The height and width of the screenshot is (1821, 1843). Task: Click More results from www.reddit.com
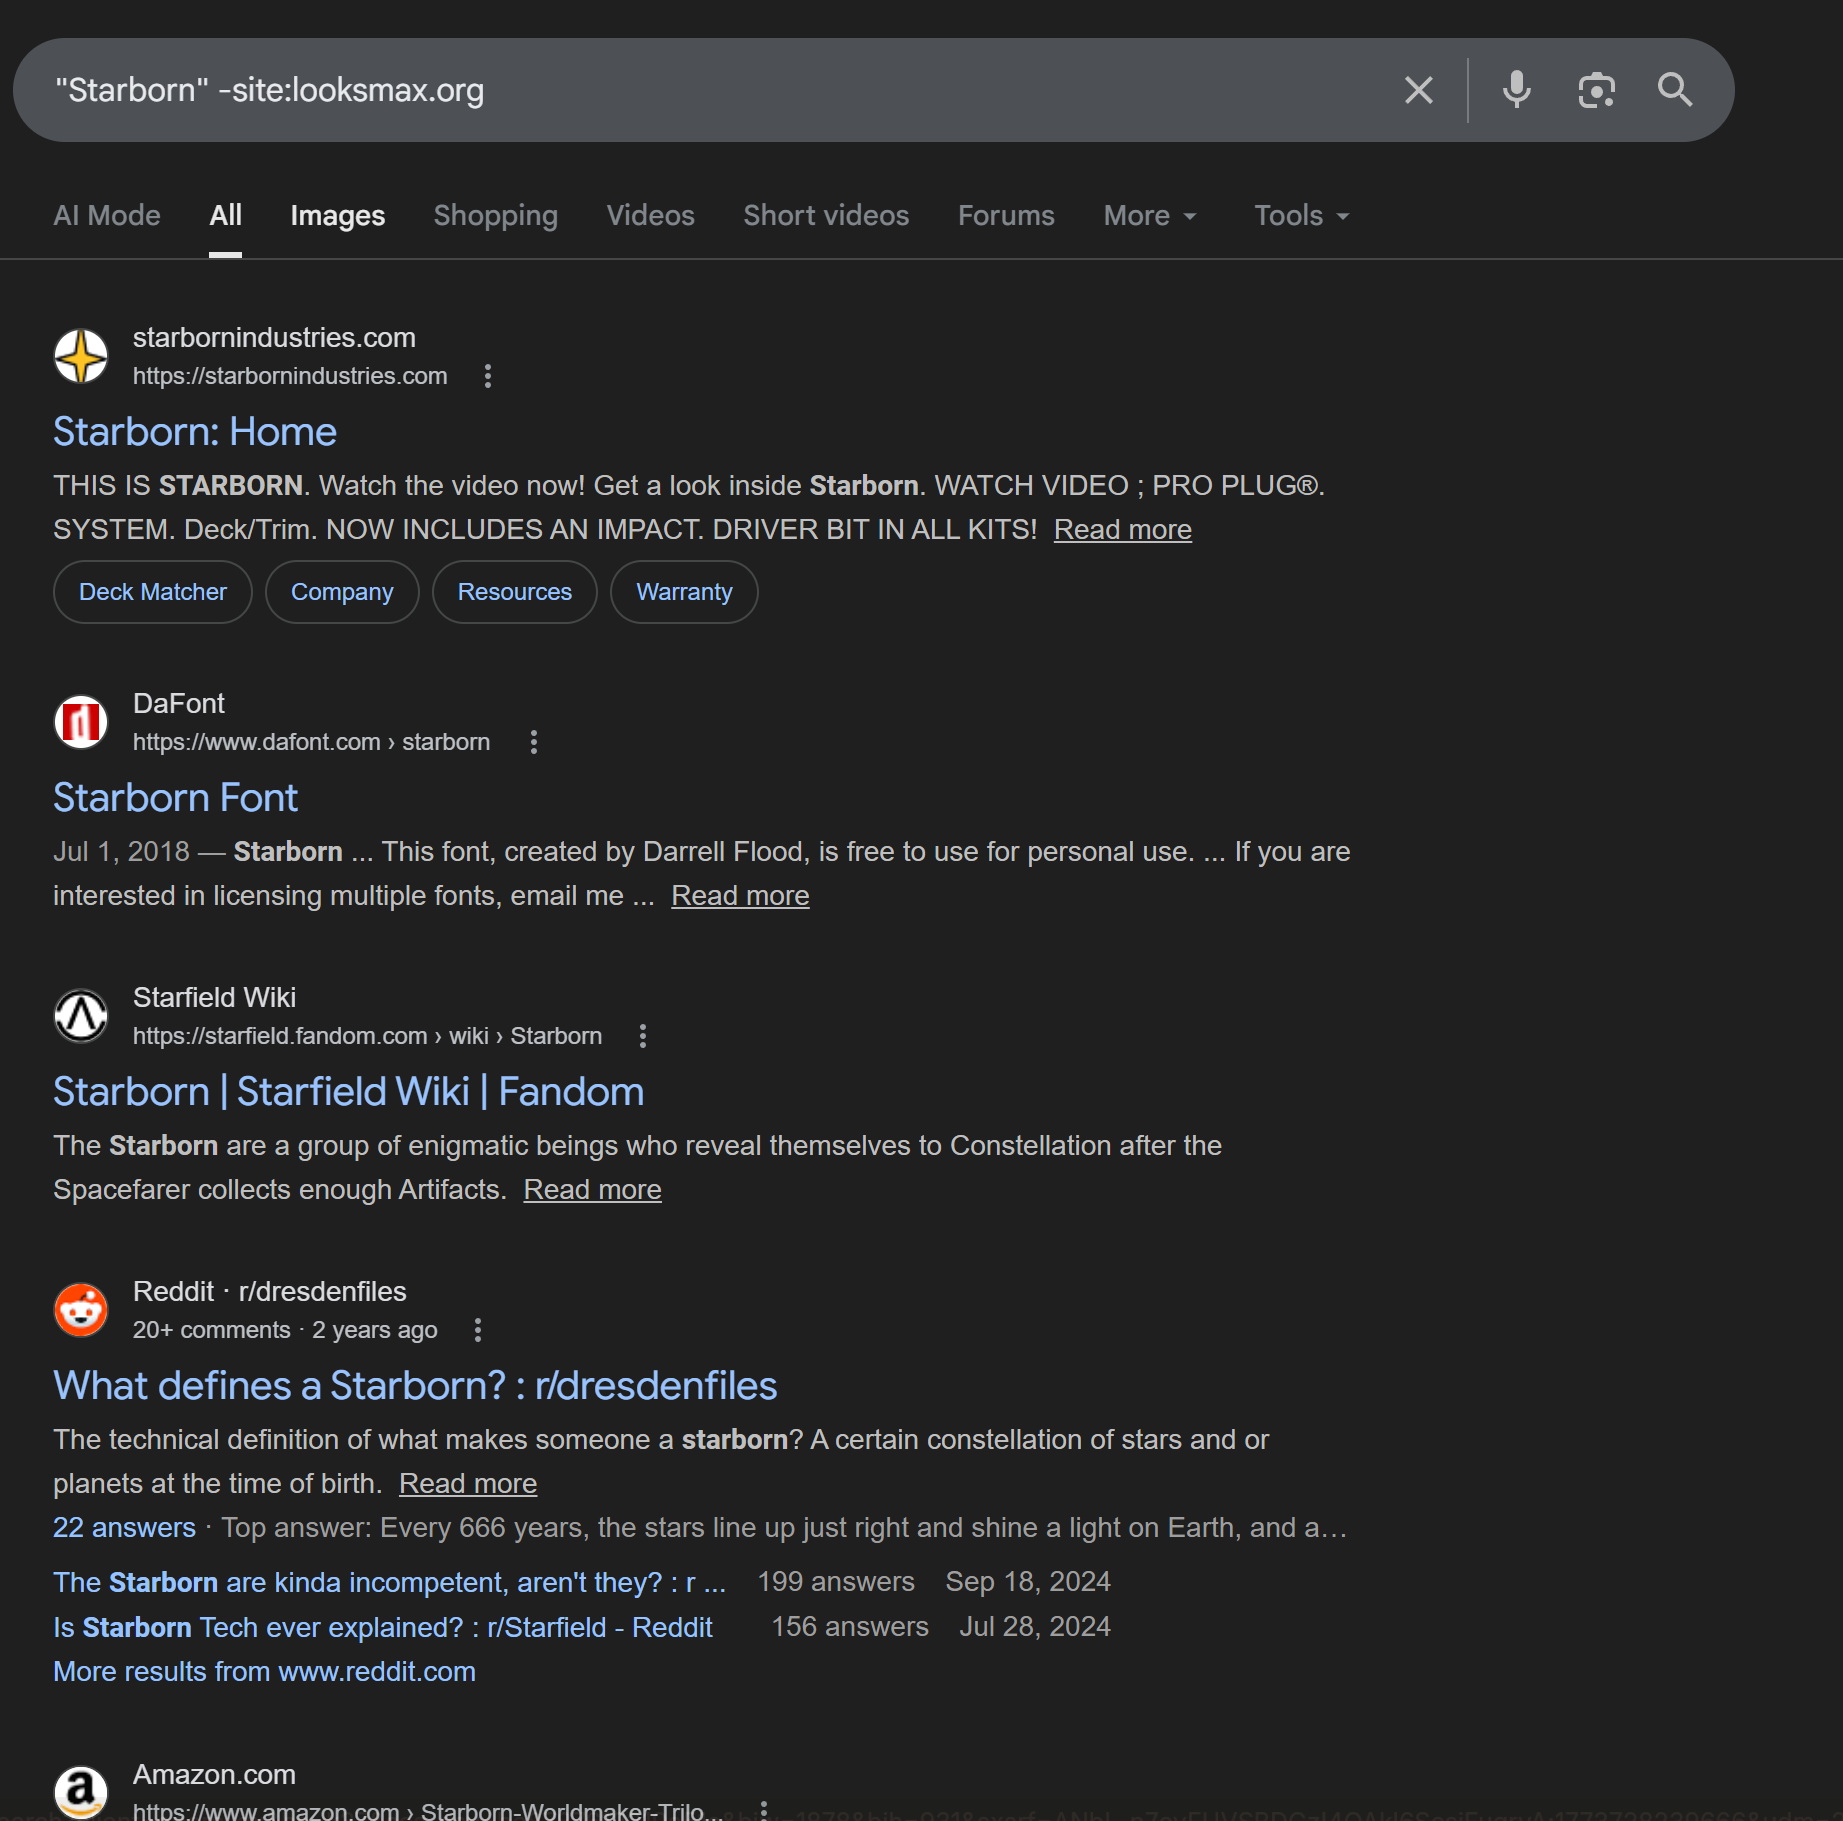[264, 1672]
